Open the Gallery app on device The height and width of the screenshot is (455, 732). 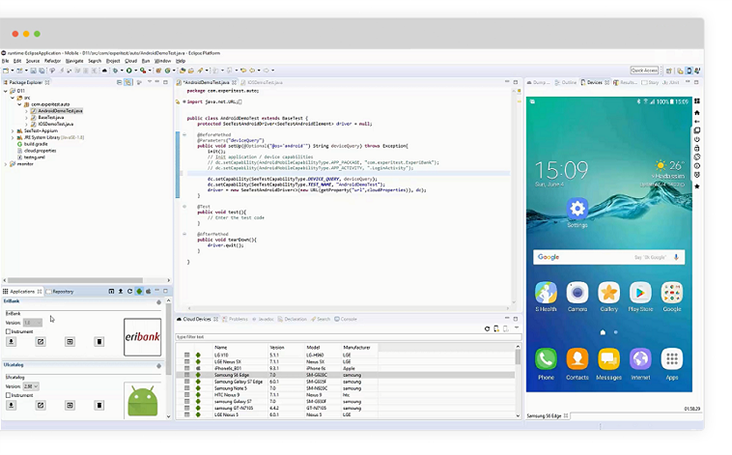(x=608, y=293)
